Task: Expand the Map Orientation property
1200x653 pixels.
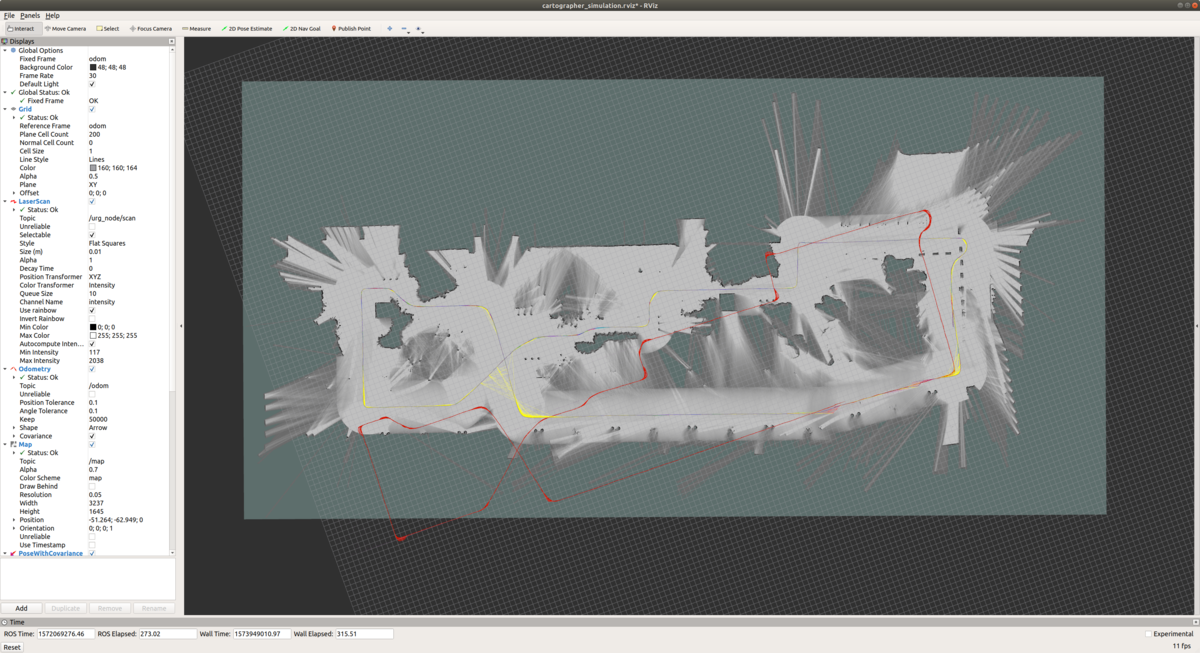Action: [14, 528]
